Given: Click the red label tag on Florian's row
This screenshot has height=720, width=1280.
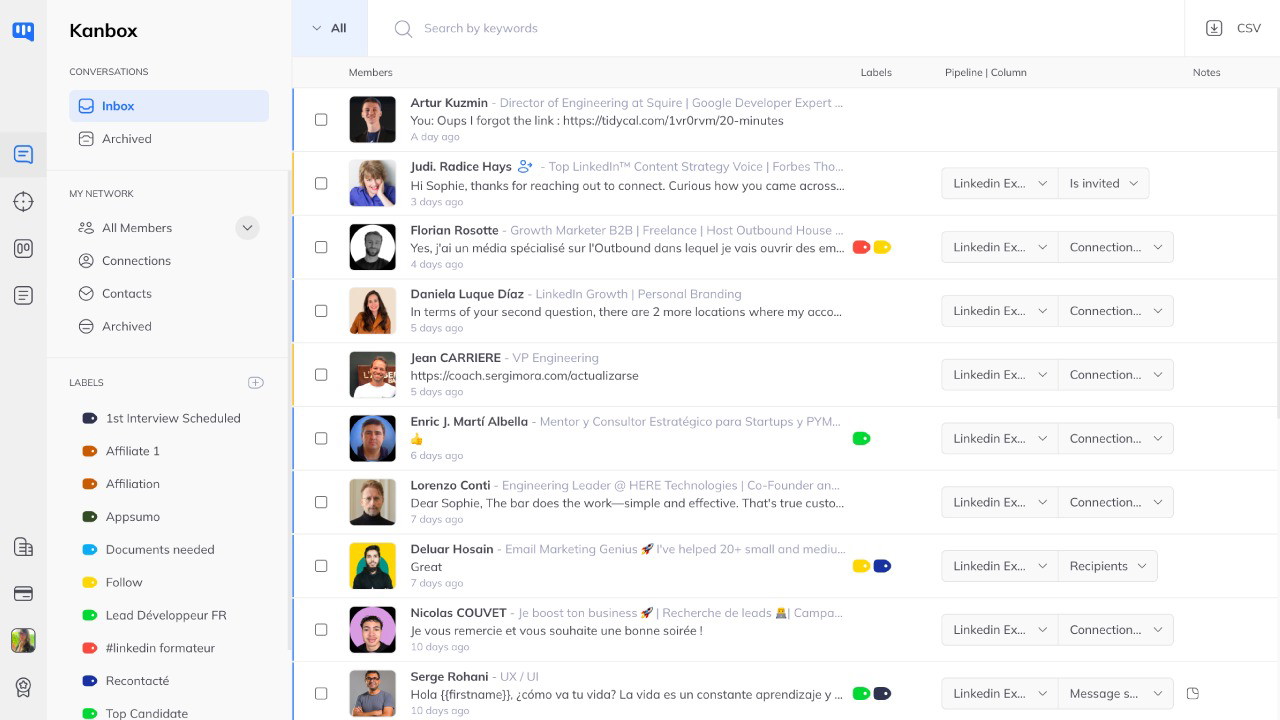Looking at the screenshot, I should click(x=861, y=247).
